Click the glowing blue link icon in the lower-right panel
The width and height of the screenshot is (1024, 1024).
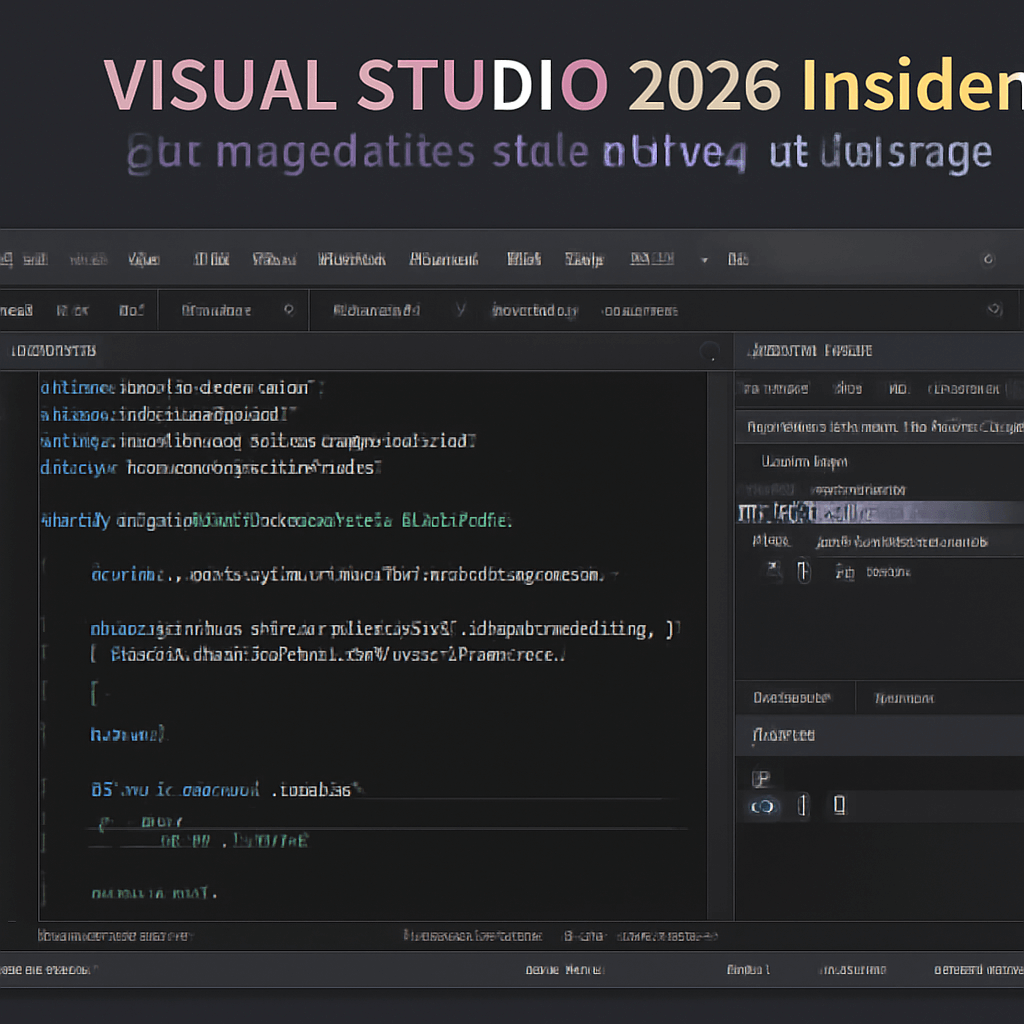(x=762, y=807)
